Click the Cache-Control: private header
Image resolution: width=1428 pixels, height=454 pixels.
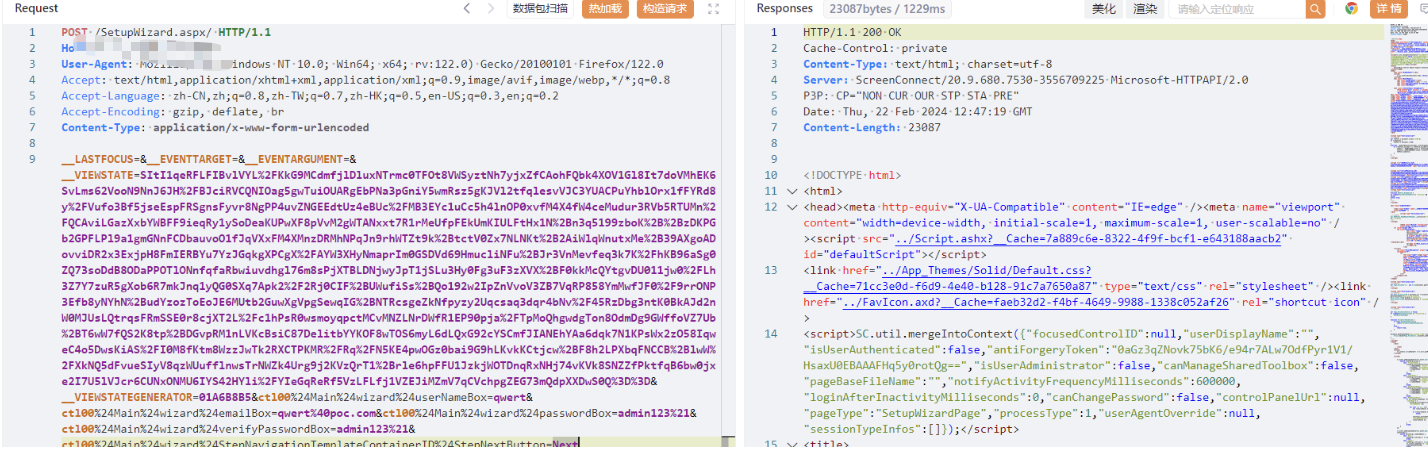(x=875, y=48)
